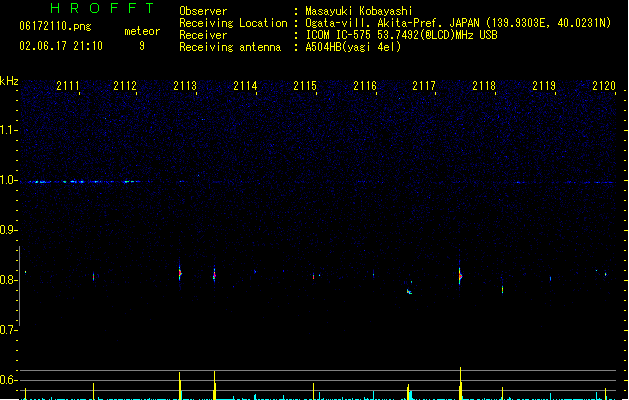This screenshot has width=629, height=400.
Task: Click the 2118 time axis marker
Action: 484,86
